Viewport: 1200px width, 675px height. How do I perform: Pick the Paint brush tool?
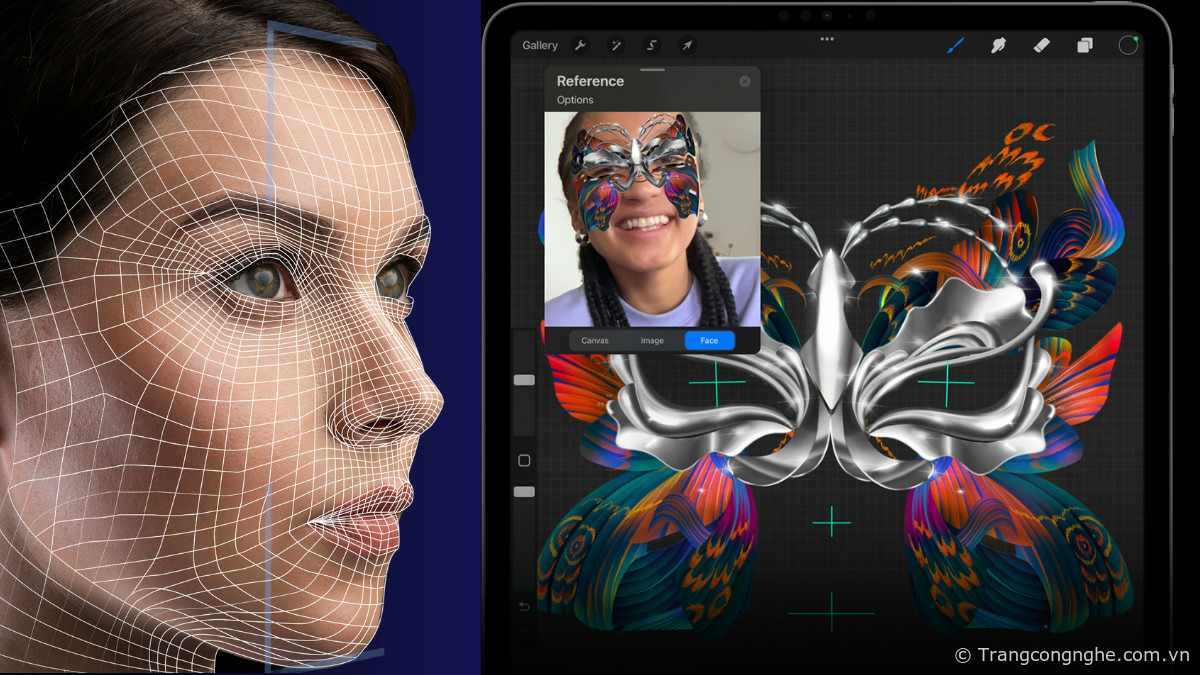click(x=955, y=45)
